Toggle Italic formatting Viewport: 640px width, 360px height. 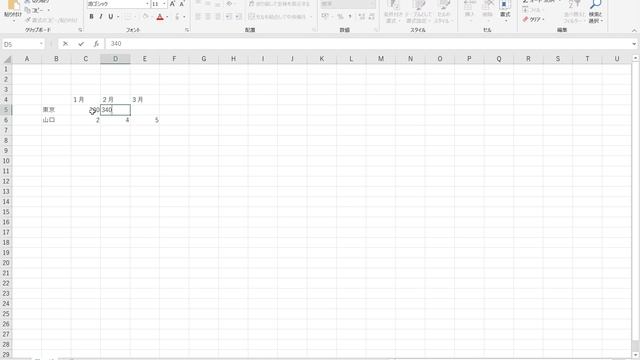tap(101, 17)
